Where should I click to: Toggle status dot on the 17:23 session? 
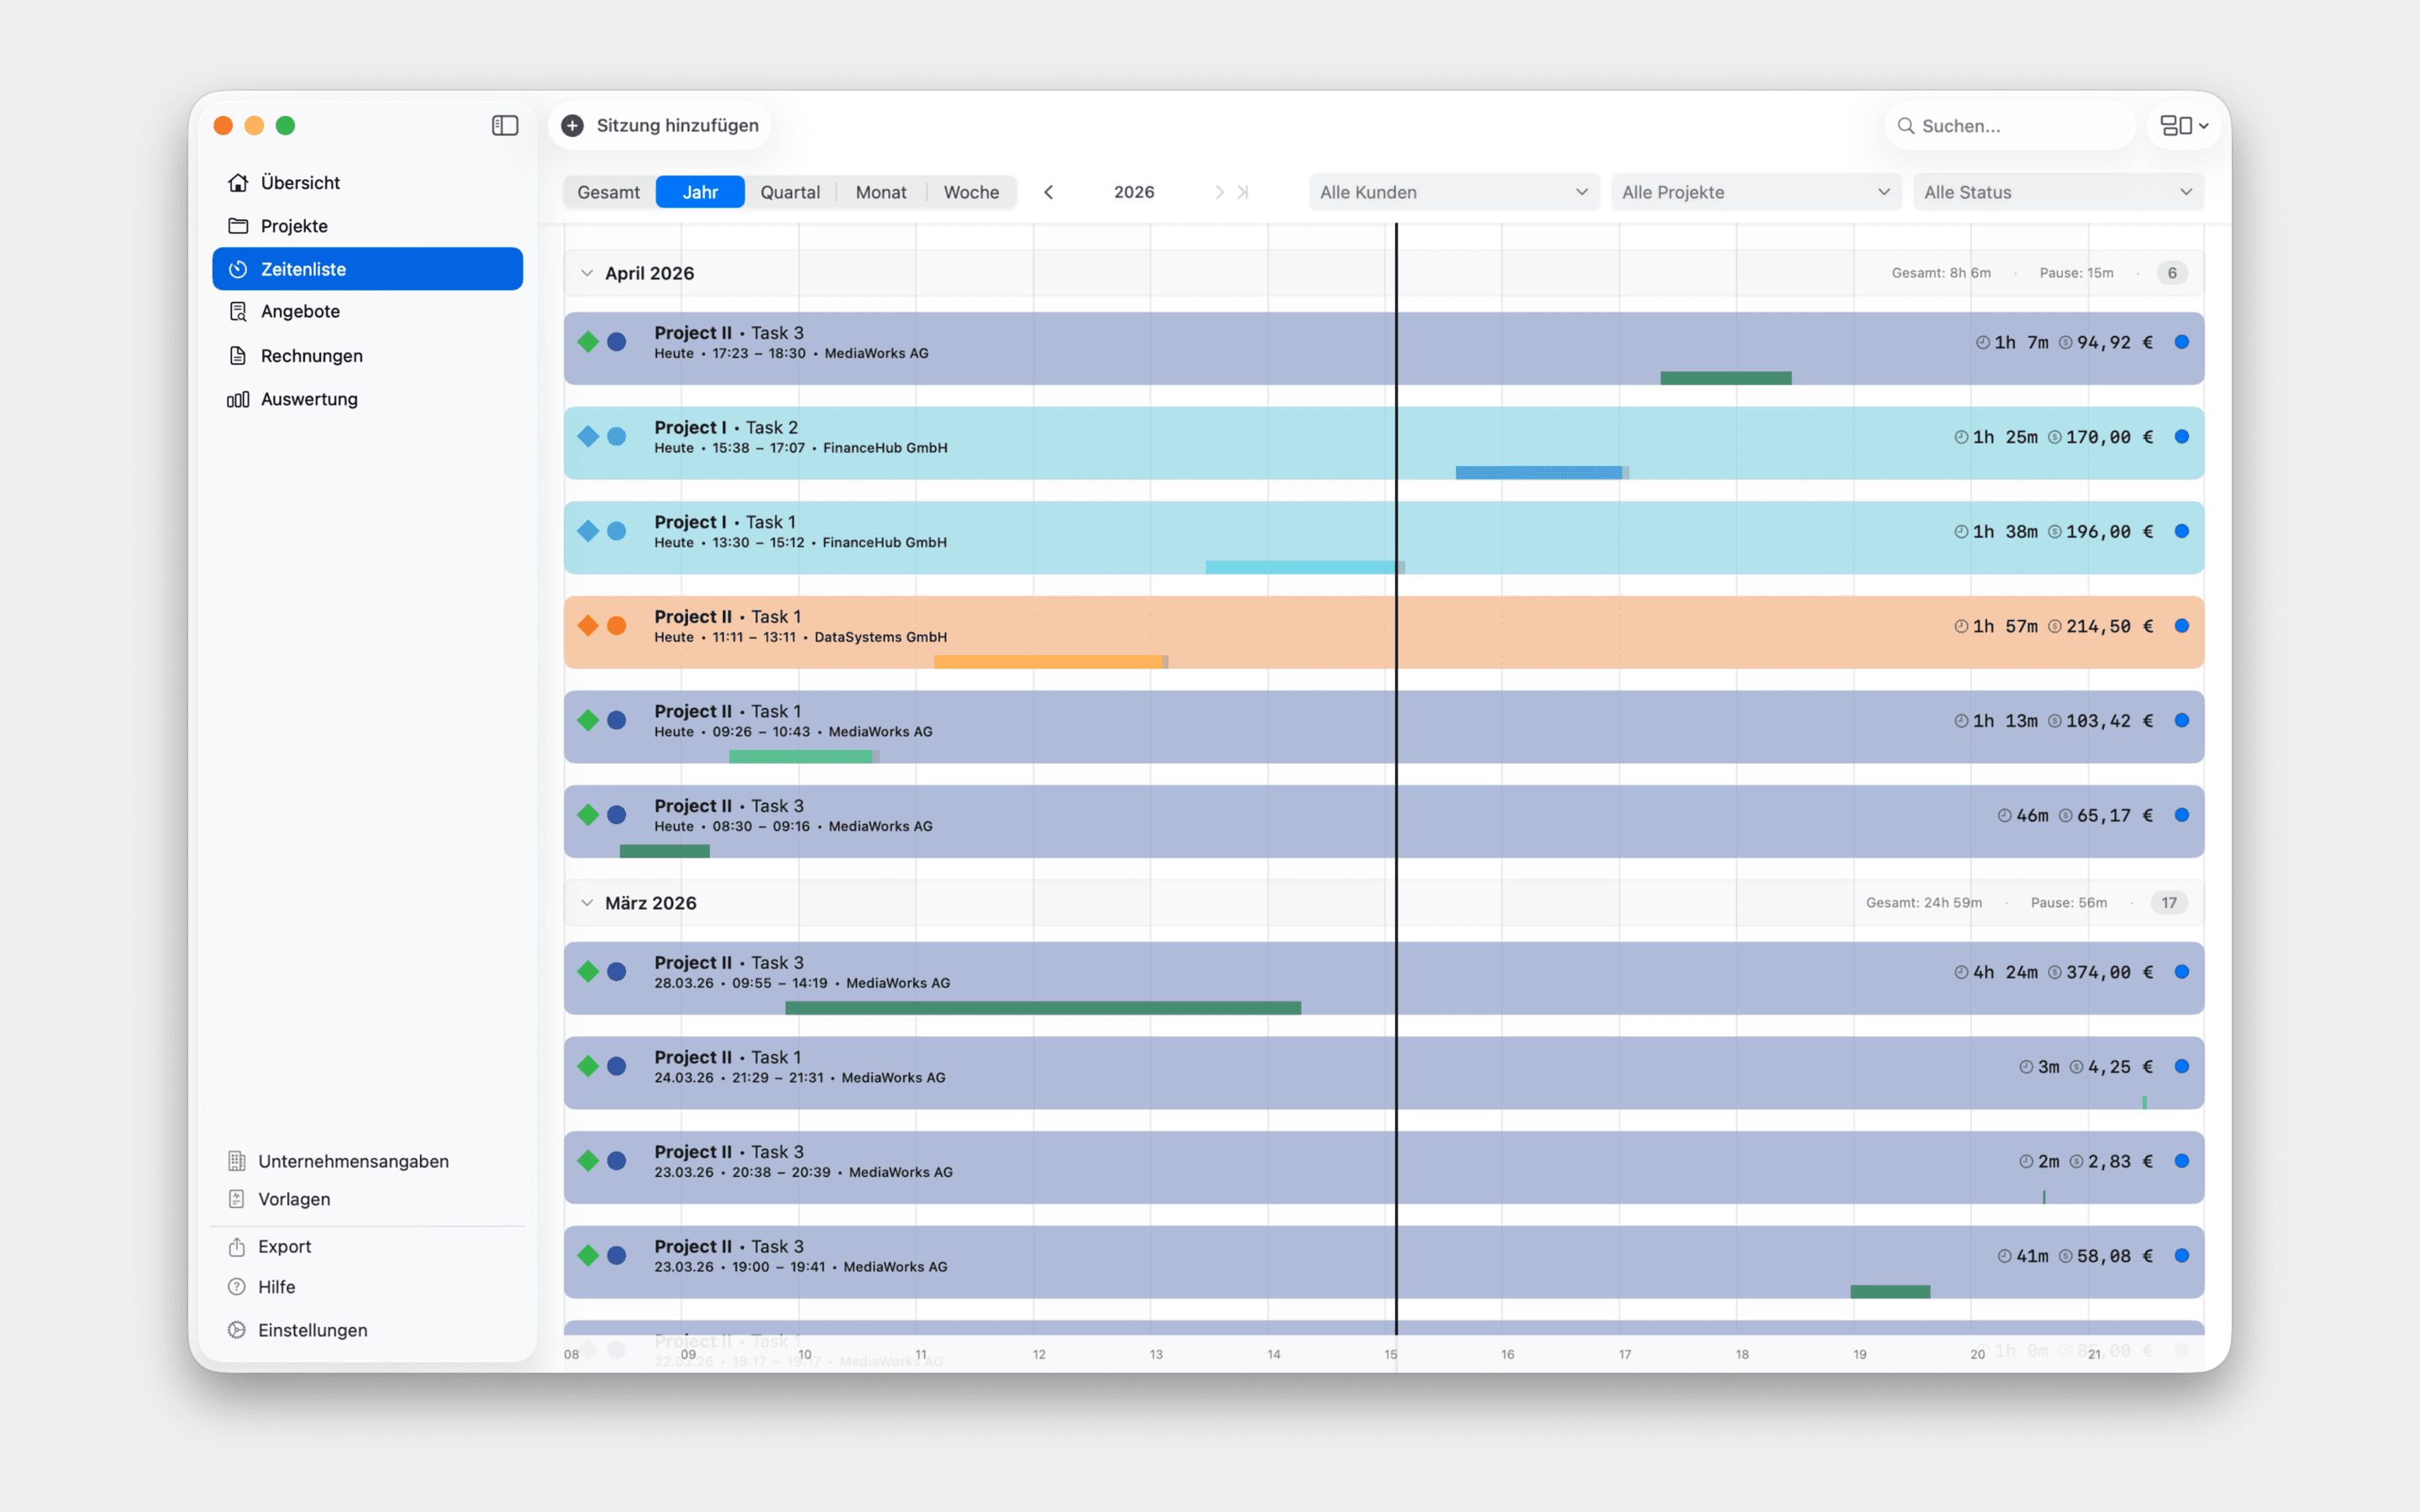pos(2181,342)
